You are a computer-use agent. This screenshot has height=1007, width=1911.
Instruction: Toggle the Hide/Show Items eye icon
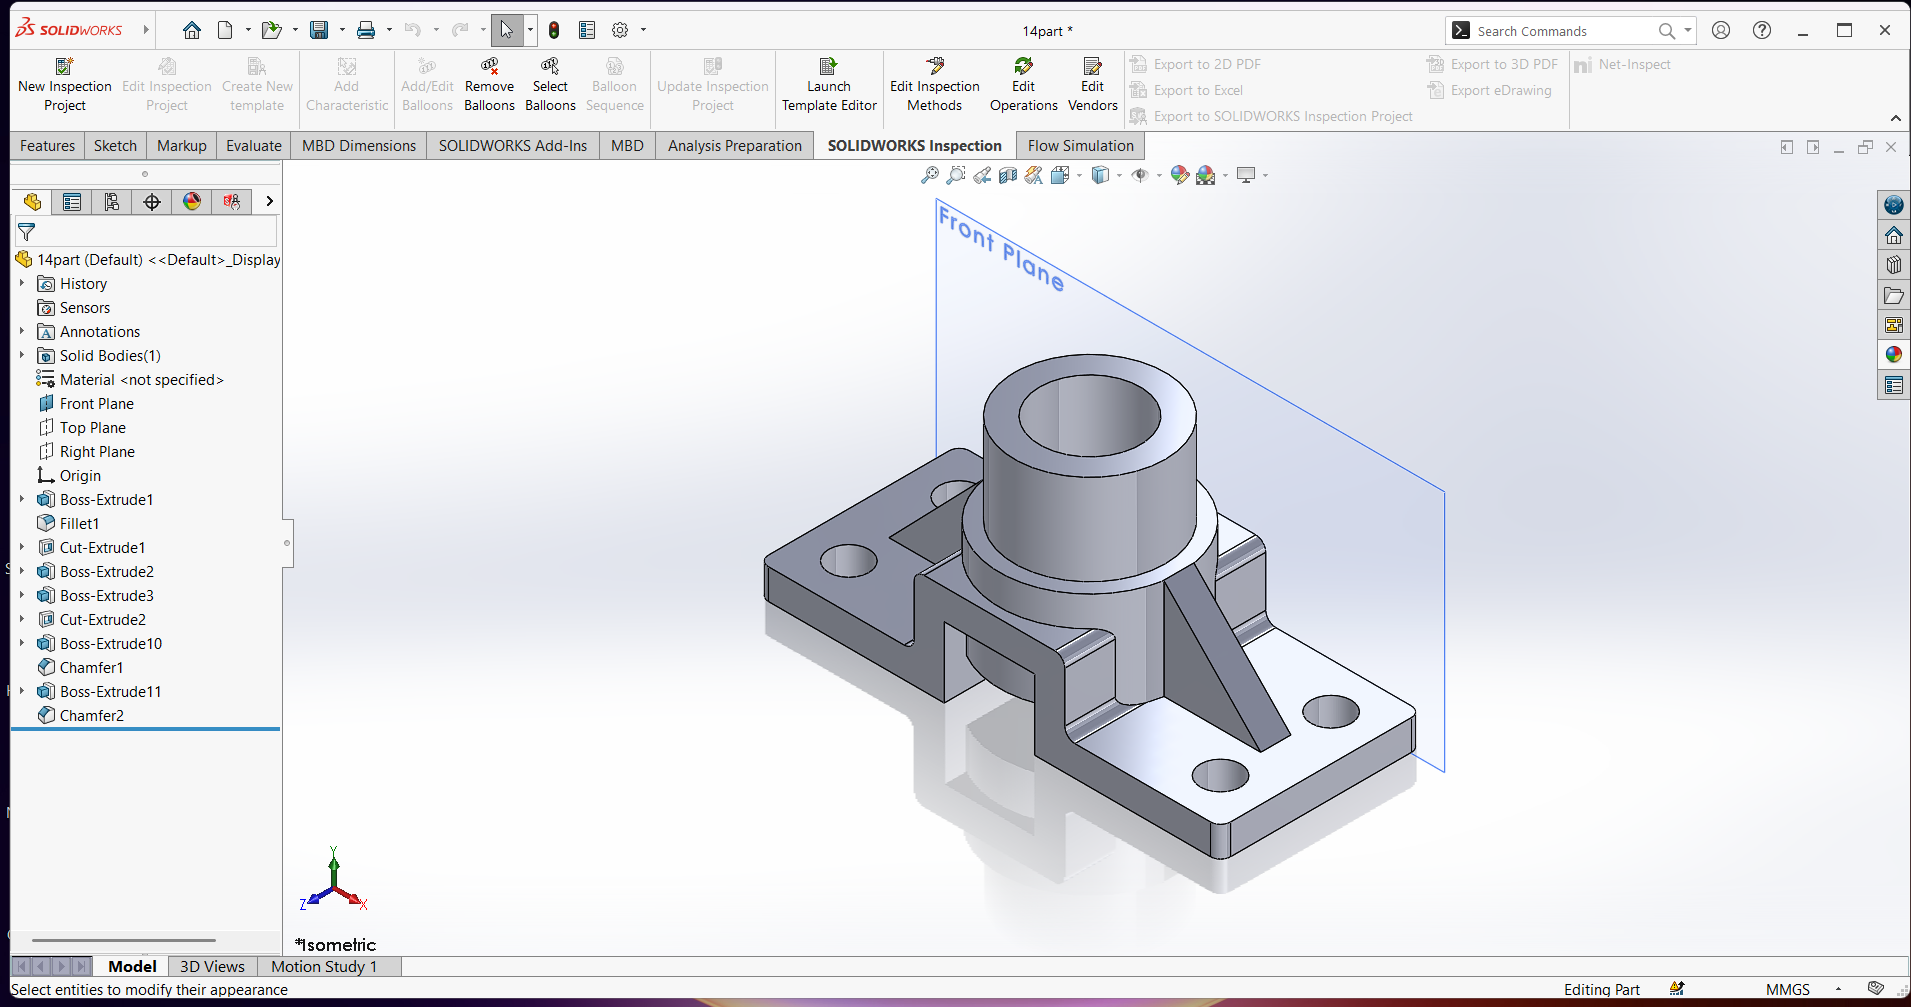pos(1140,175)
